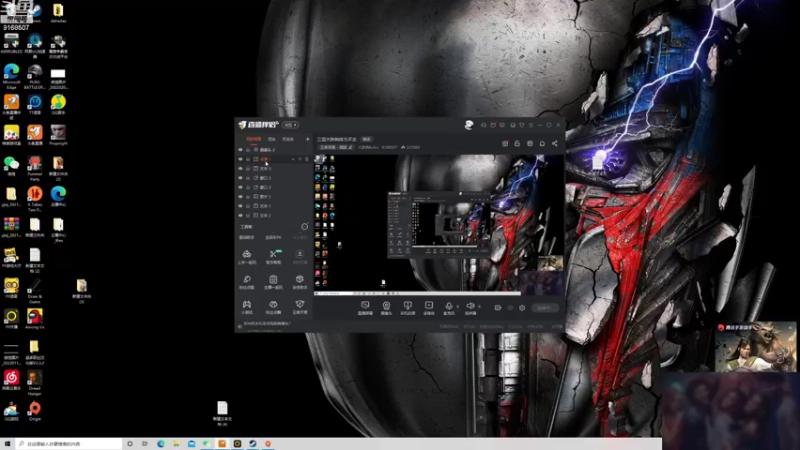Click the Microsoft Edge desktop shortcut

pos(11,76)
